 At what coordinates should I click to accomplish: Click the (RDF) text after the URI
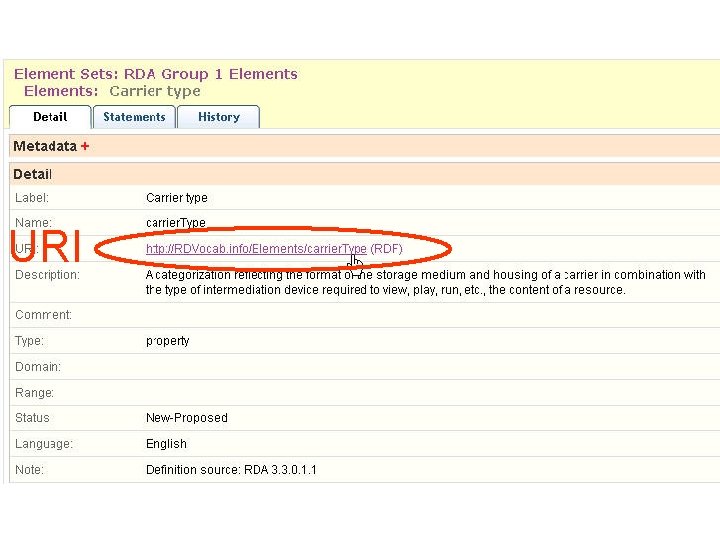pos(386,249)
